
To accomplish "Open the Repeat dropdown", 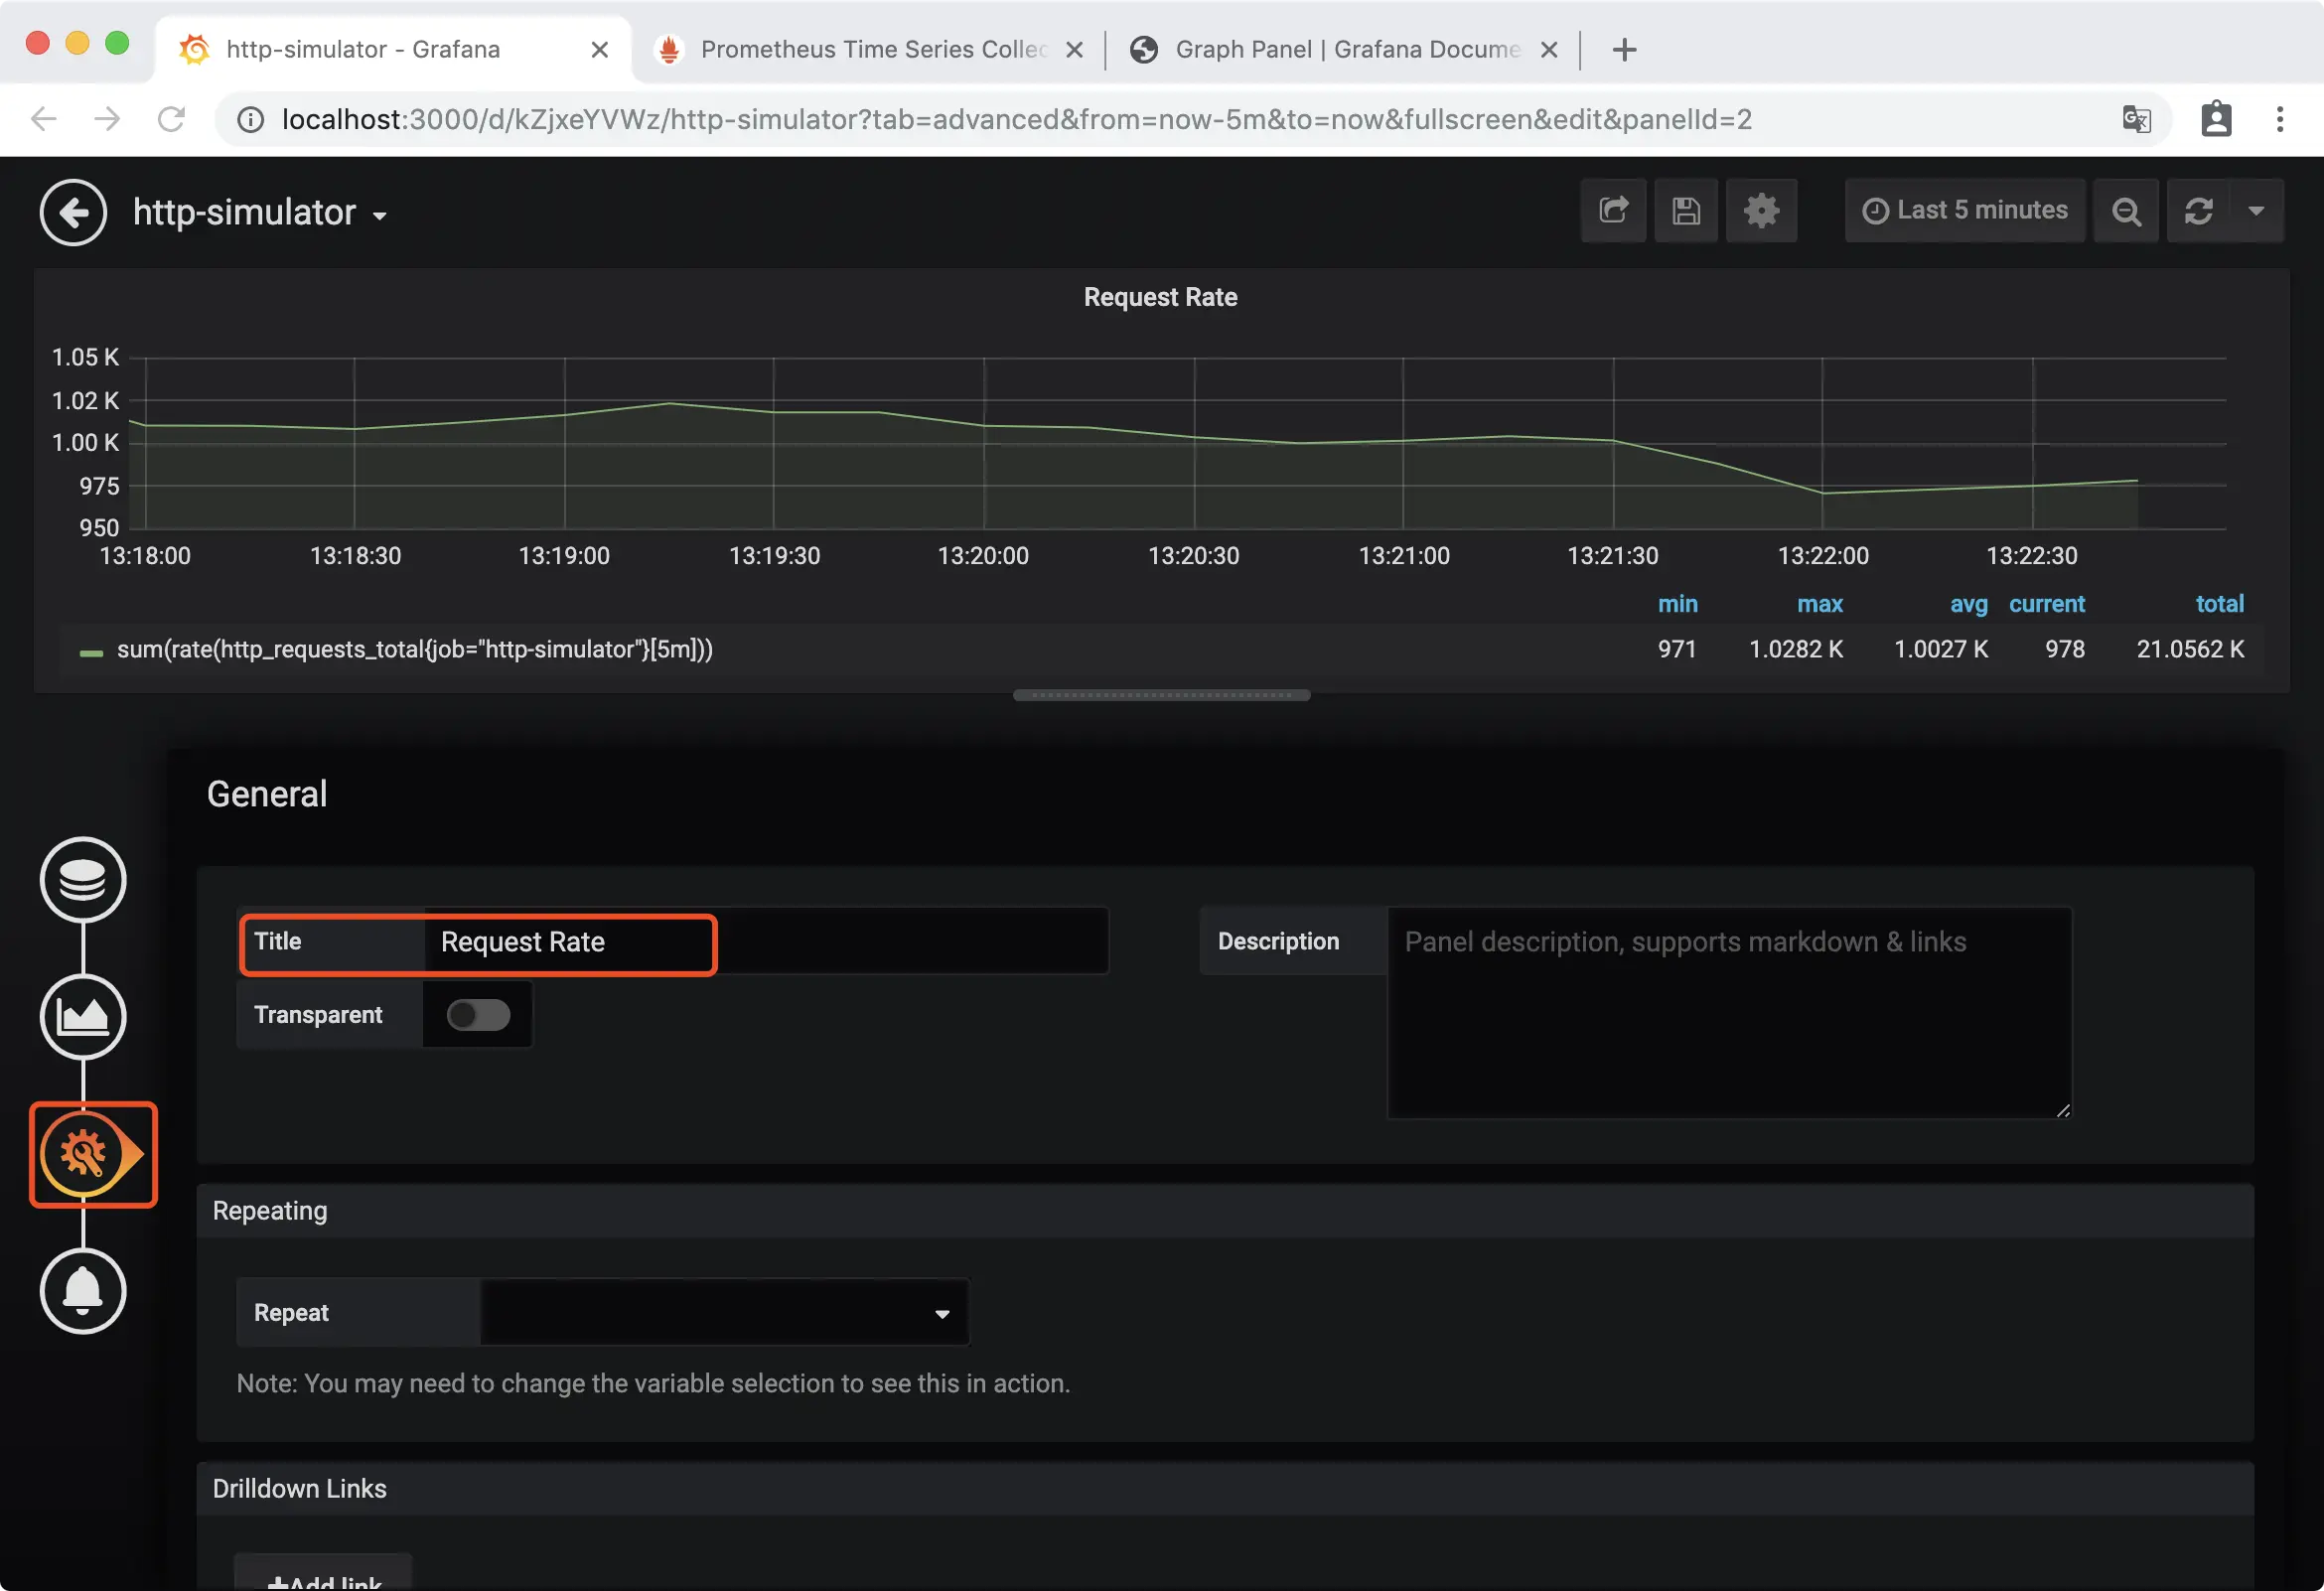I will [x=724, y=1312].
